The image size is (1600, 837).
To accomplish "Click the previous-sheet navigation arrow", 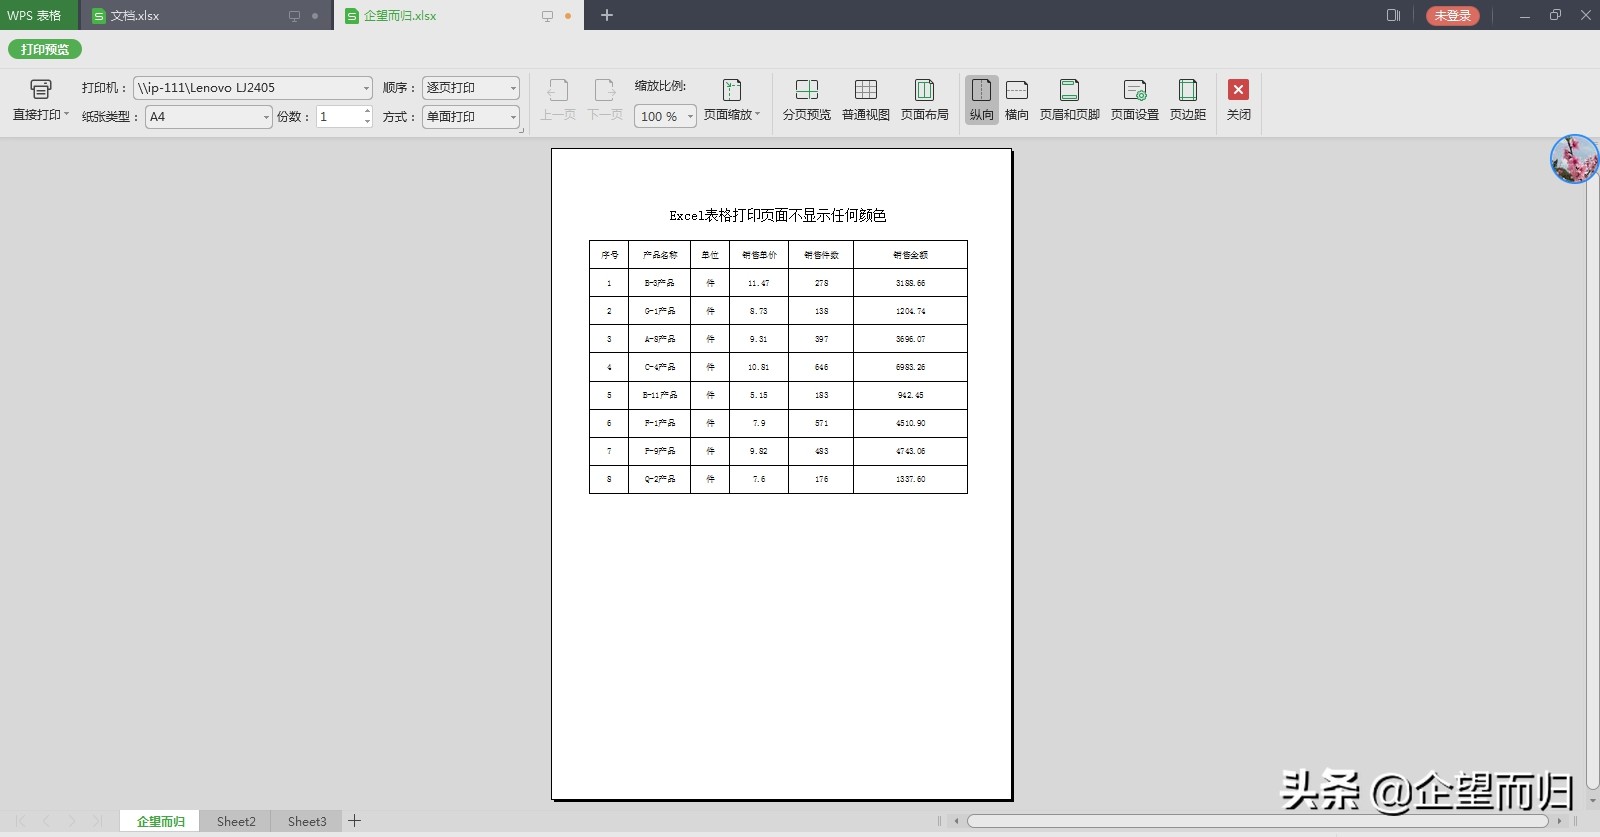I will 46,821.
